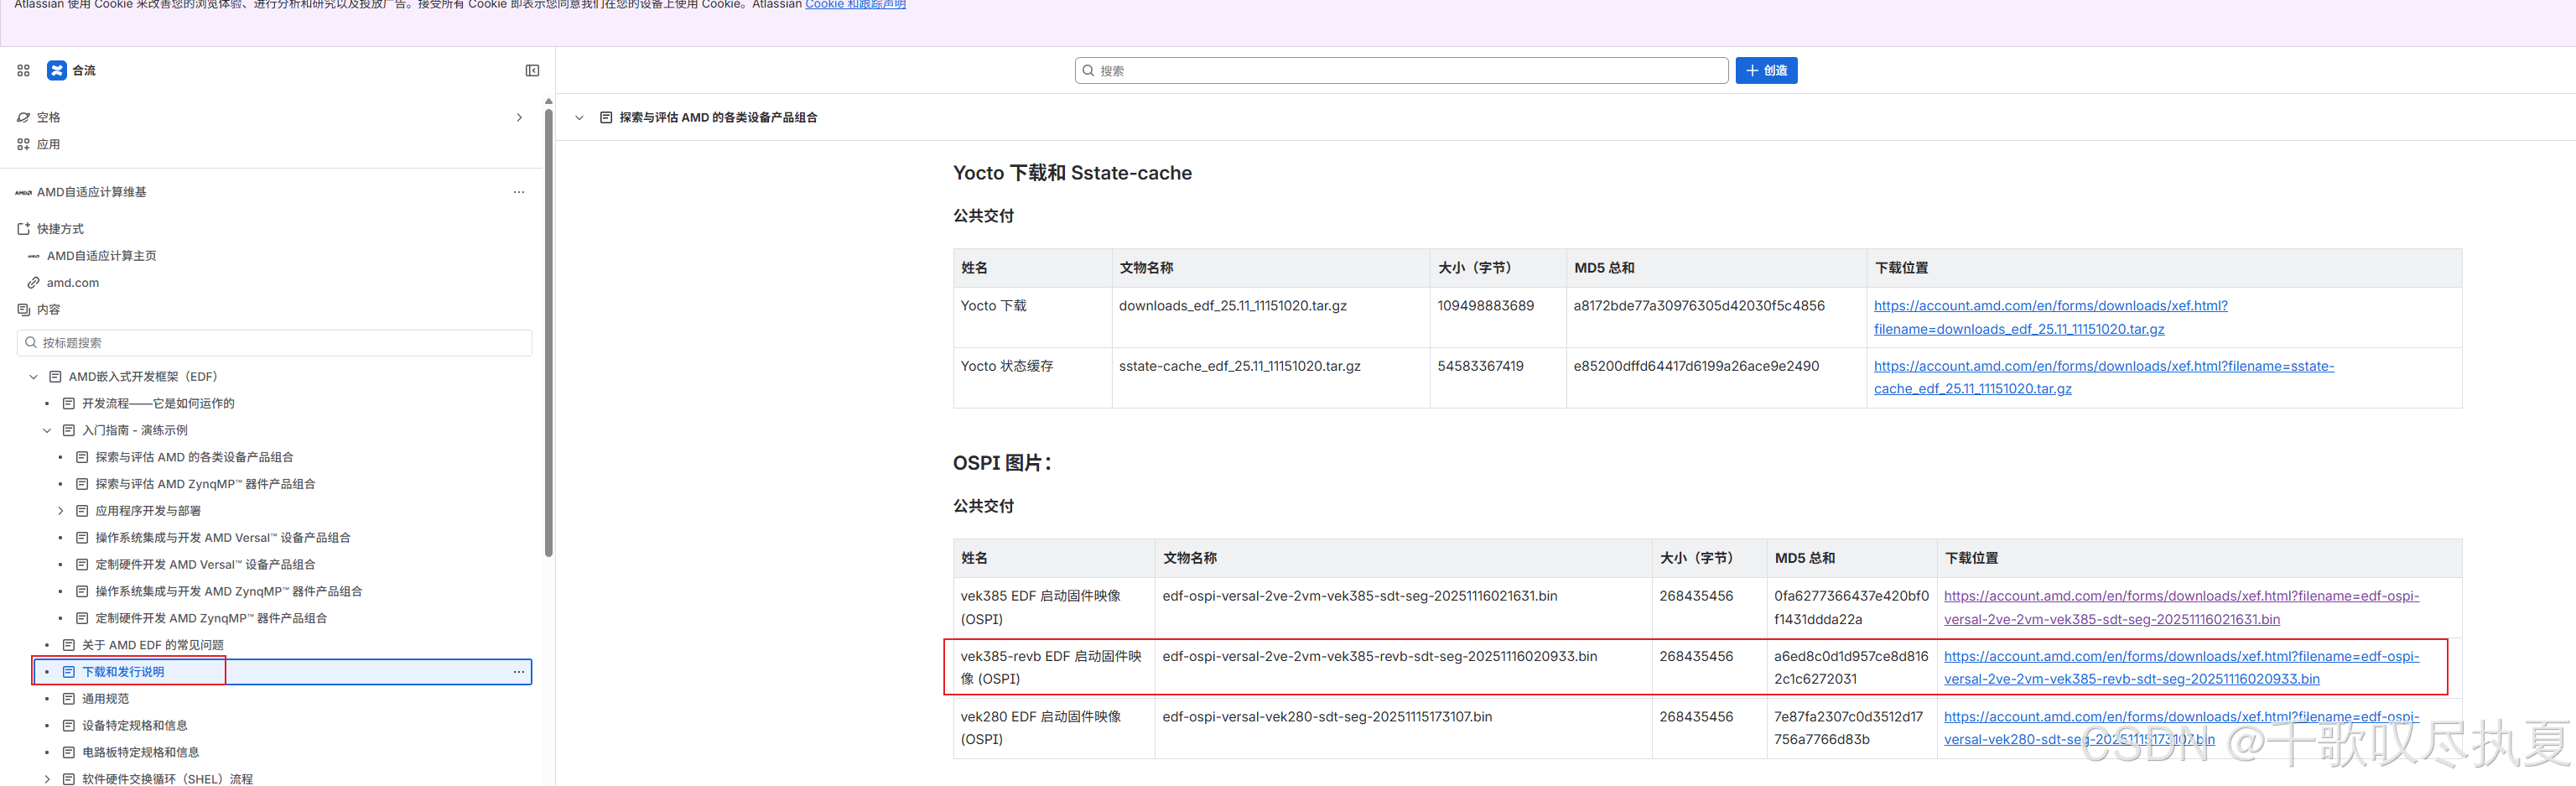
Task: Open 开发流程——它是如何运作的 page
Action: pyautogui.click(x=158, y=404)
